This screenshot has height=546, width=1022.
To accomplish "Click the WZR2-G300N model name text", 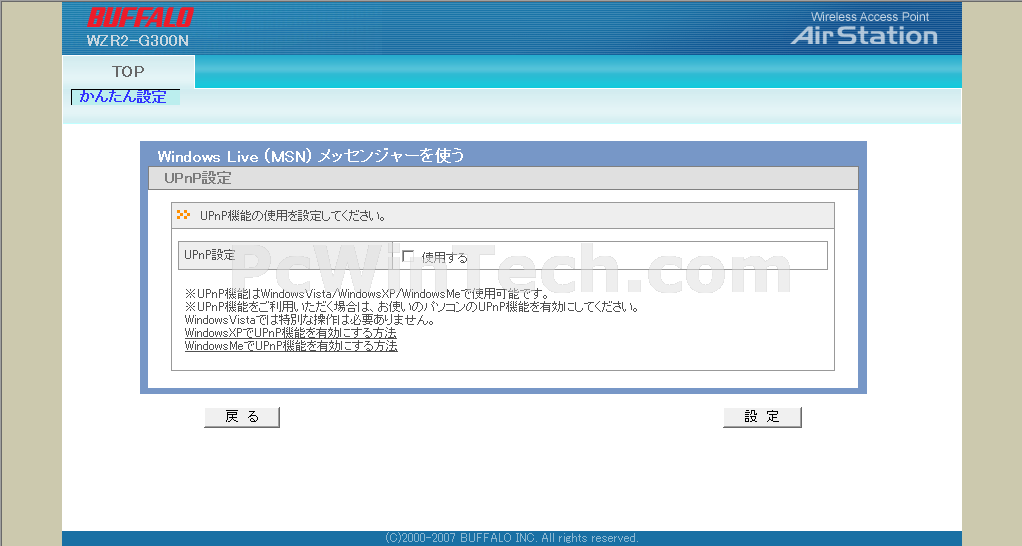I will [138, 41].
